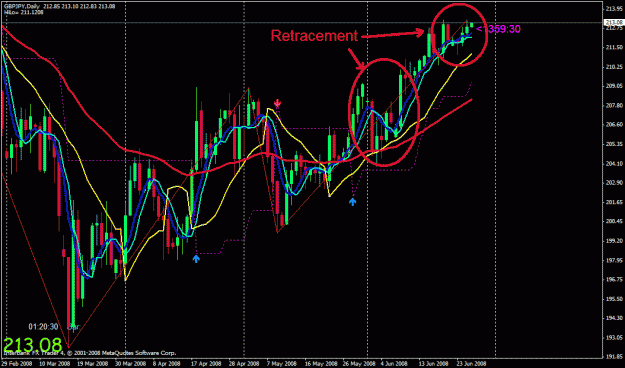
Task: Click the 206.60 price axis label
Action: point(614,125)
